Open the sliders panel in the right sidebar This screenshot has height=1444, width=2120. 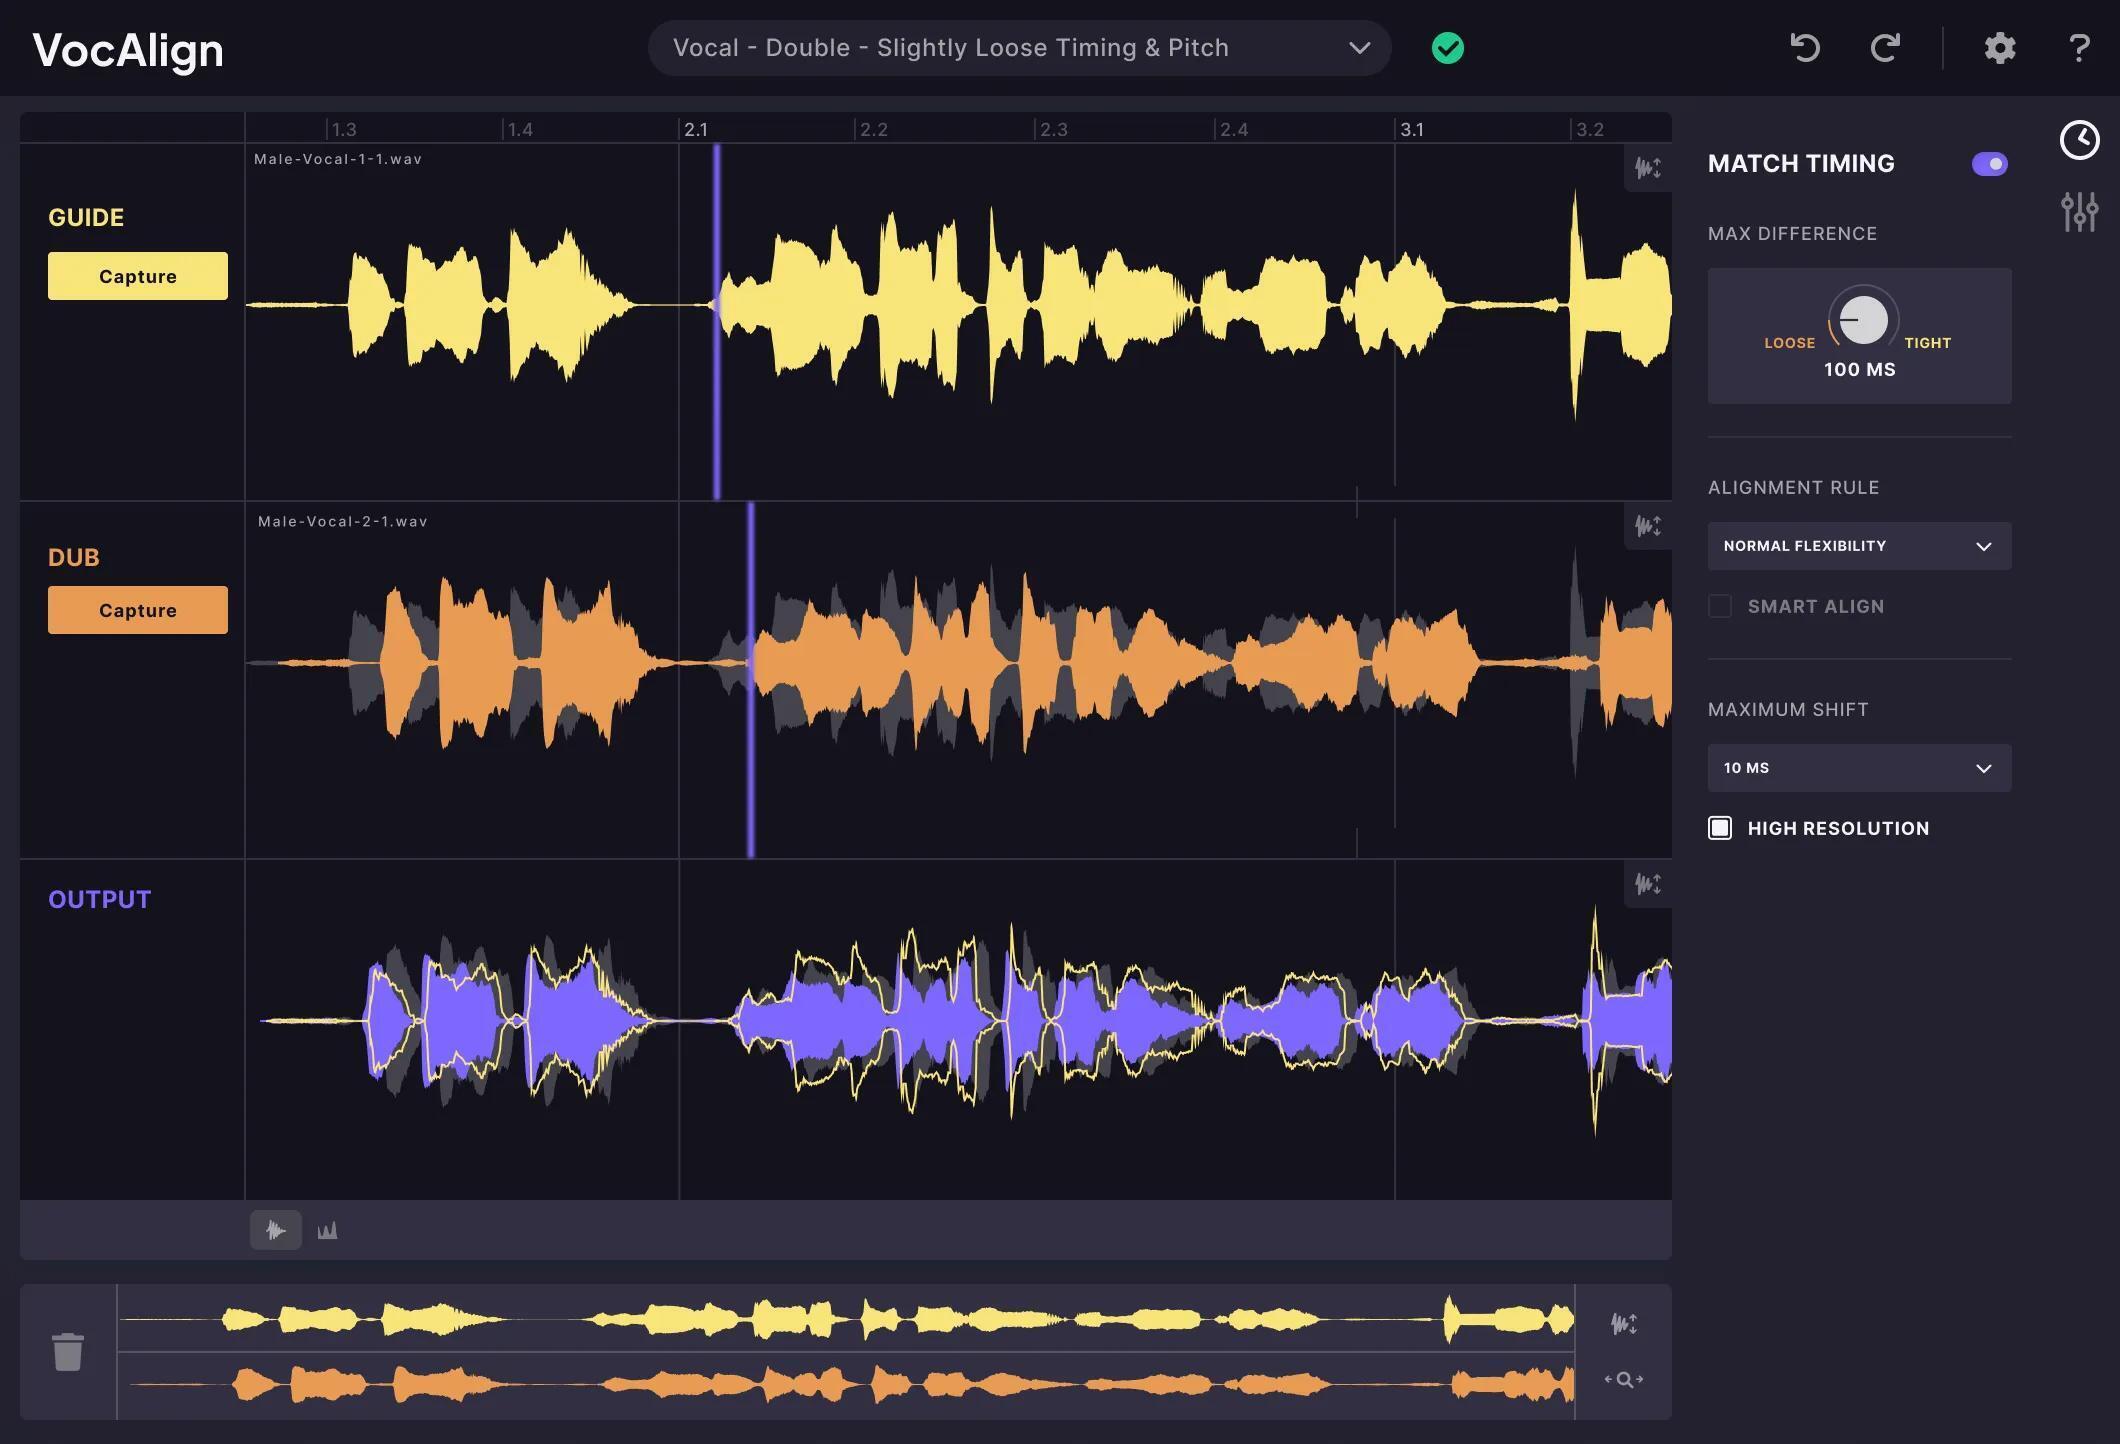tap(2080, 212)
